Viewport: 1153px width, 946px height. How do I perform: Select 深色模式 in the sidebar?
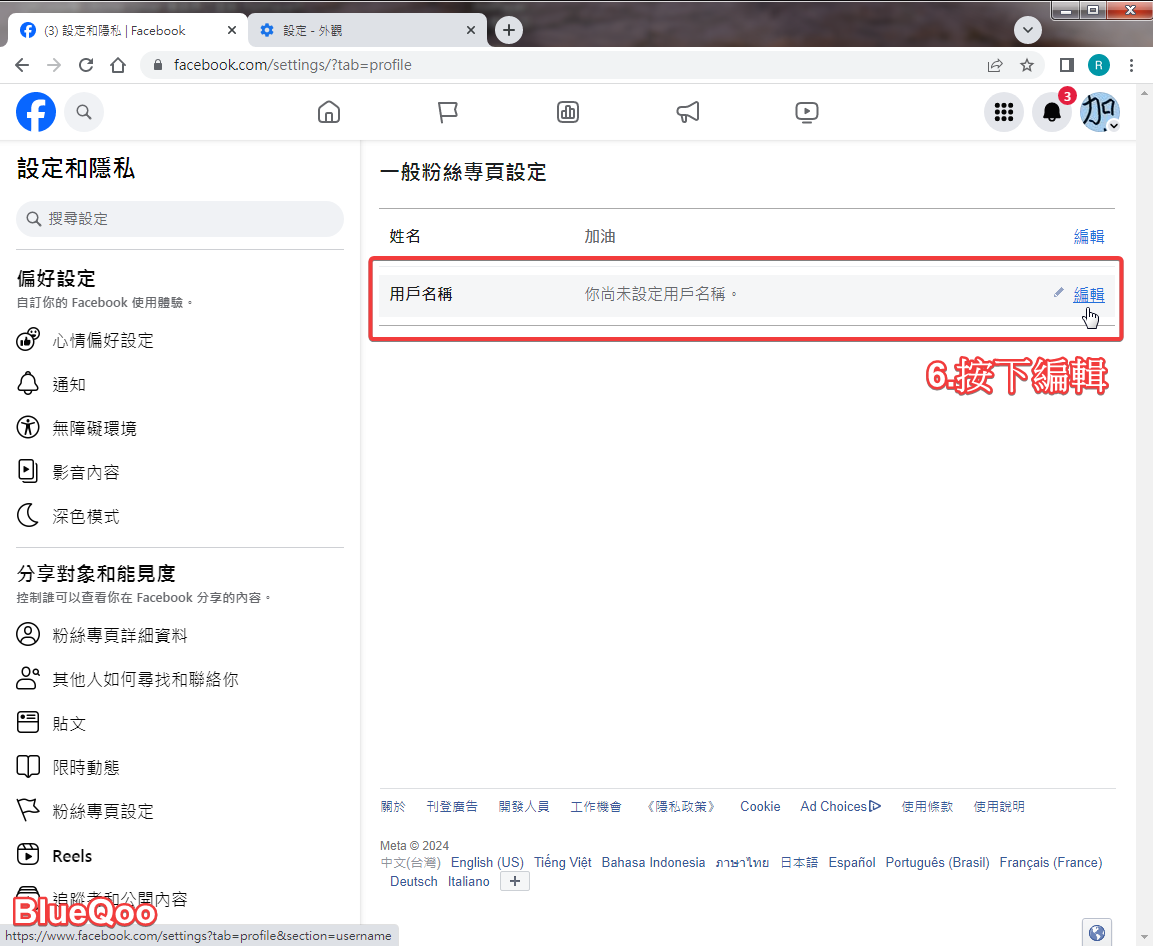point(86,516)
